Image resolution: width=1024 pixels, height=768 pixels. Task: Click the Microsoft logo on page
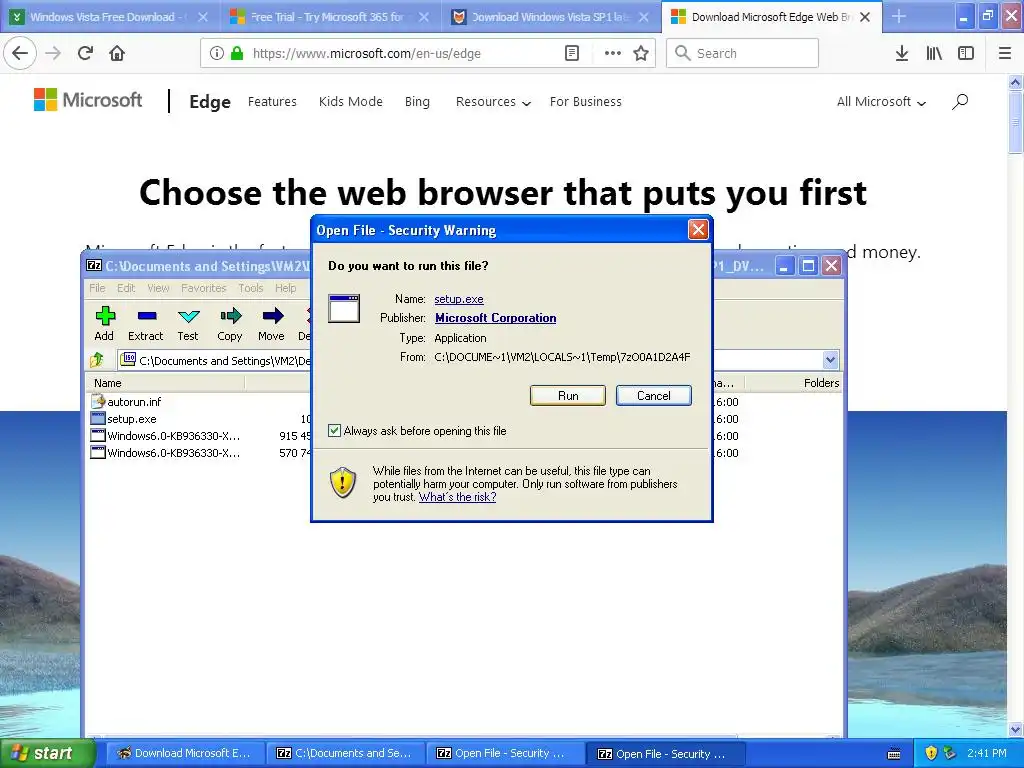click(88, 100)
